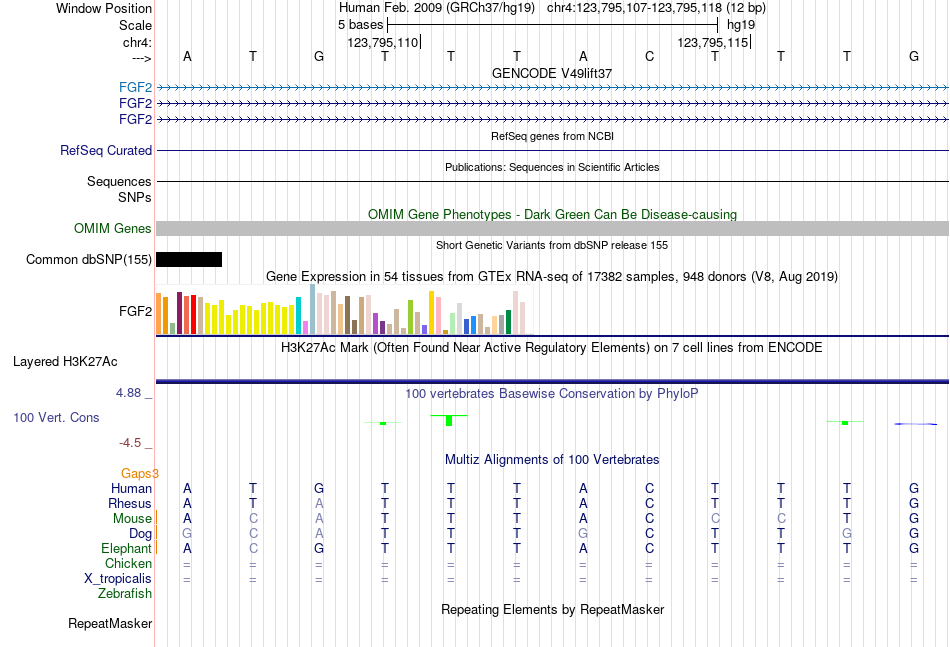Click the 5 bases scale text
This screenshot has height=647, width=950.
click(360, 25)
